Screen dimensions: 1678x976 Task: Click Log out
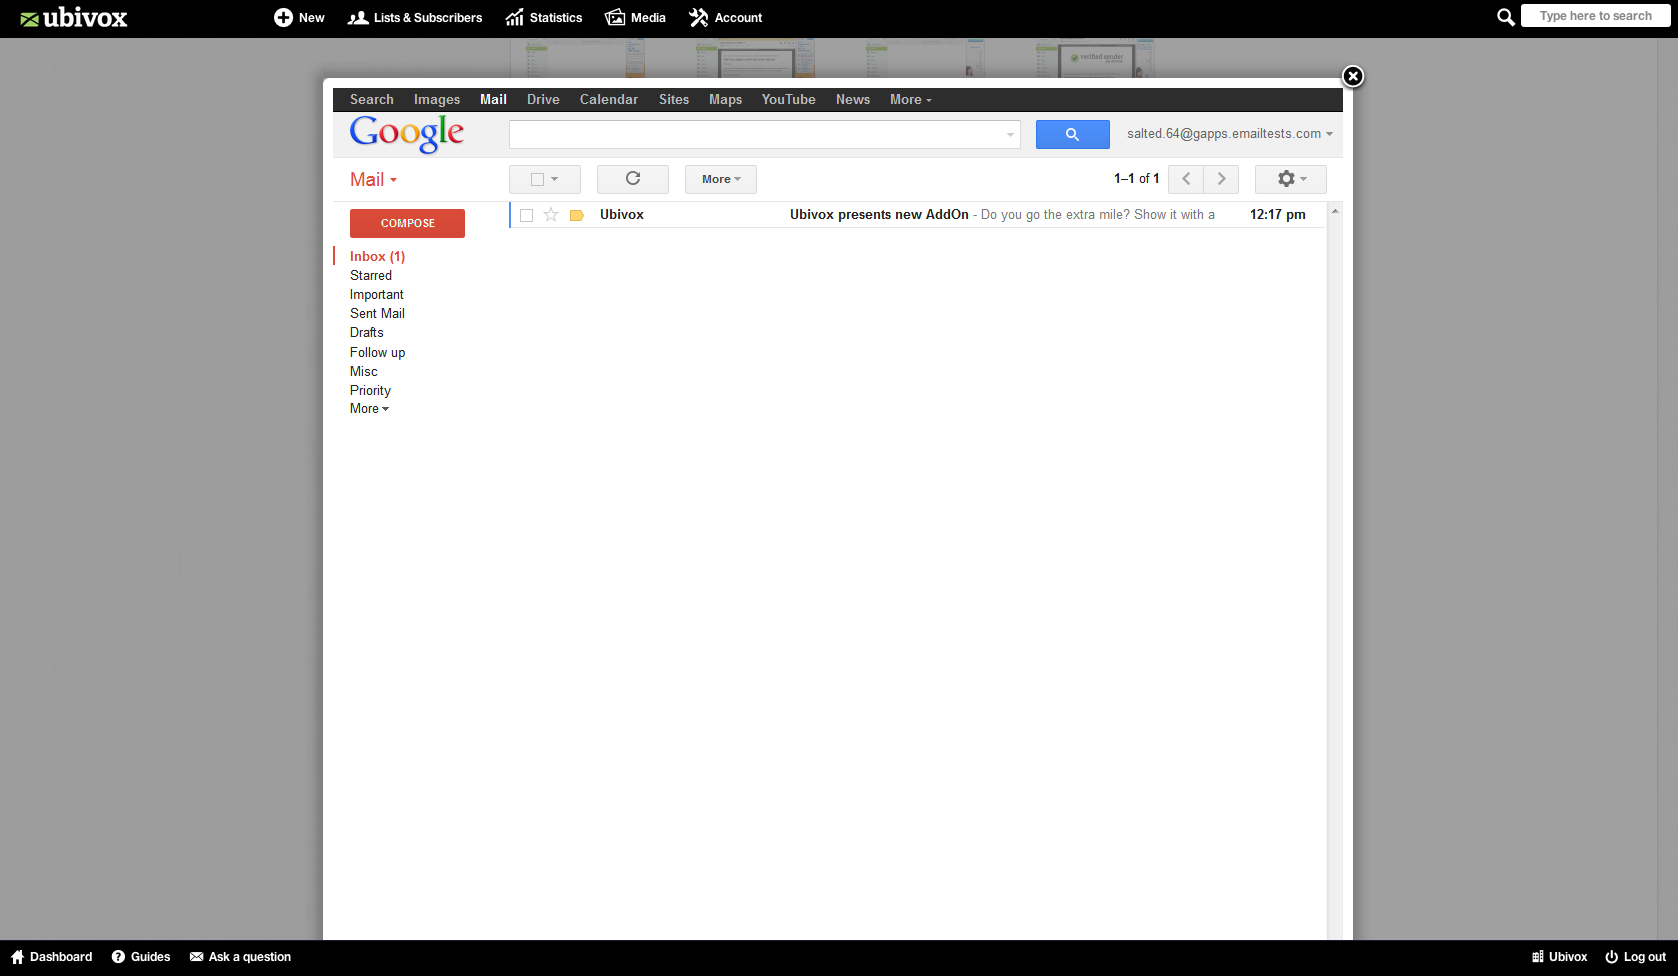(1635, 957)
